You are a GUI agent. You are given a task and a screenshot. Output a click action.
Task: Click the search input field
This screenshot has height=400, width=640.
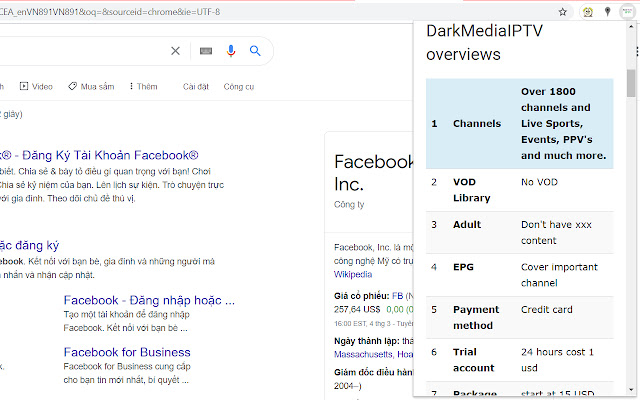coord(82,51)
